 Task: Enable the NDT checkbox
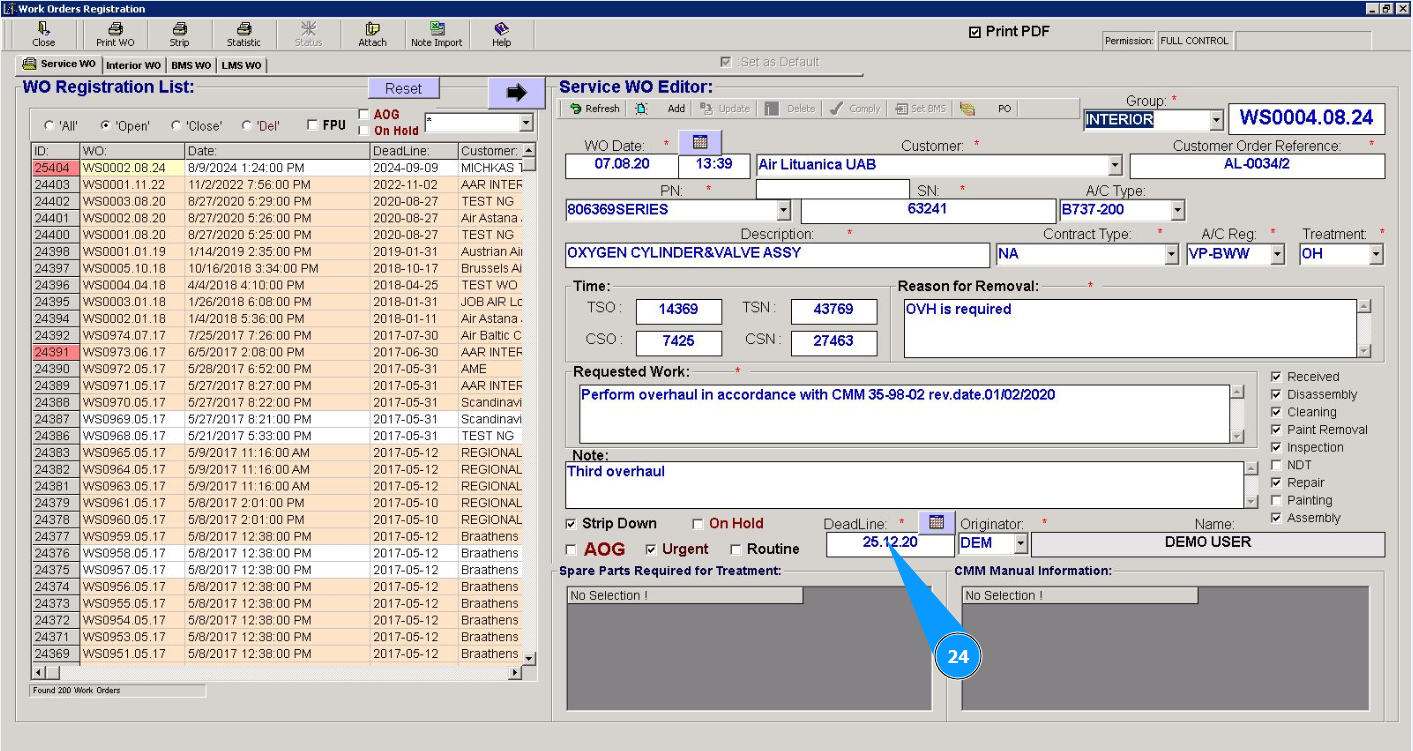[1276, 465]
